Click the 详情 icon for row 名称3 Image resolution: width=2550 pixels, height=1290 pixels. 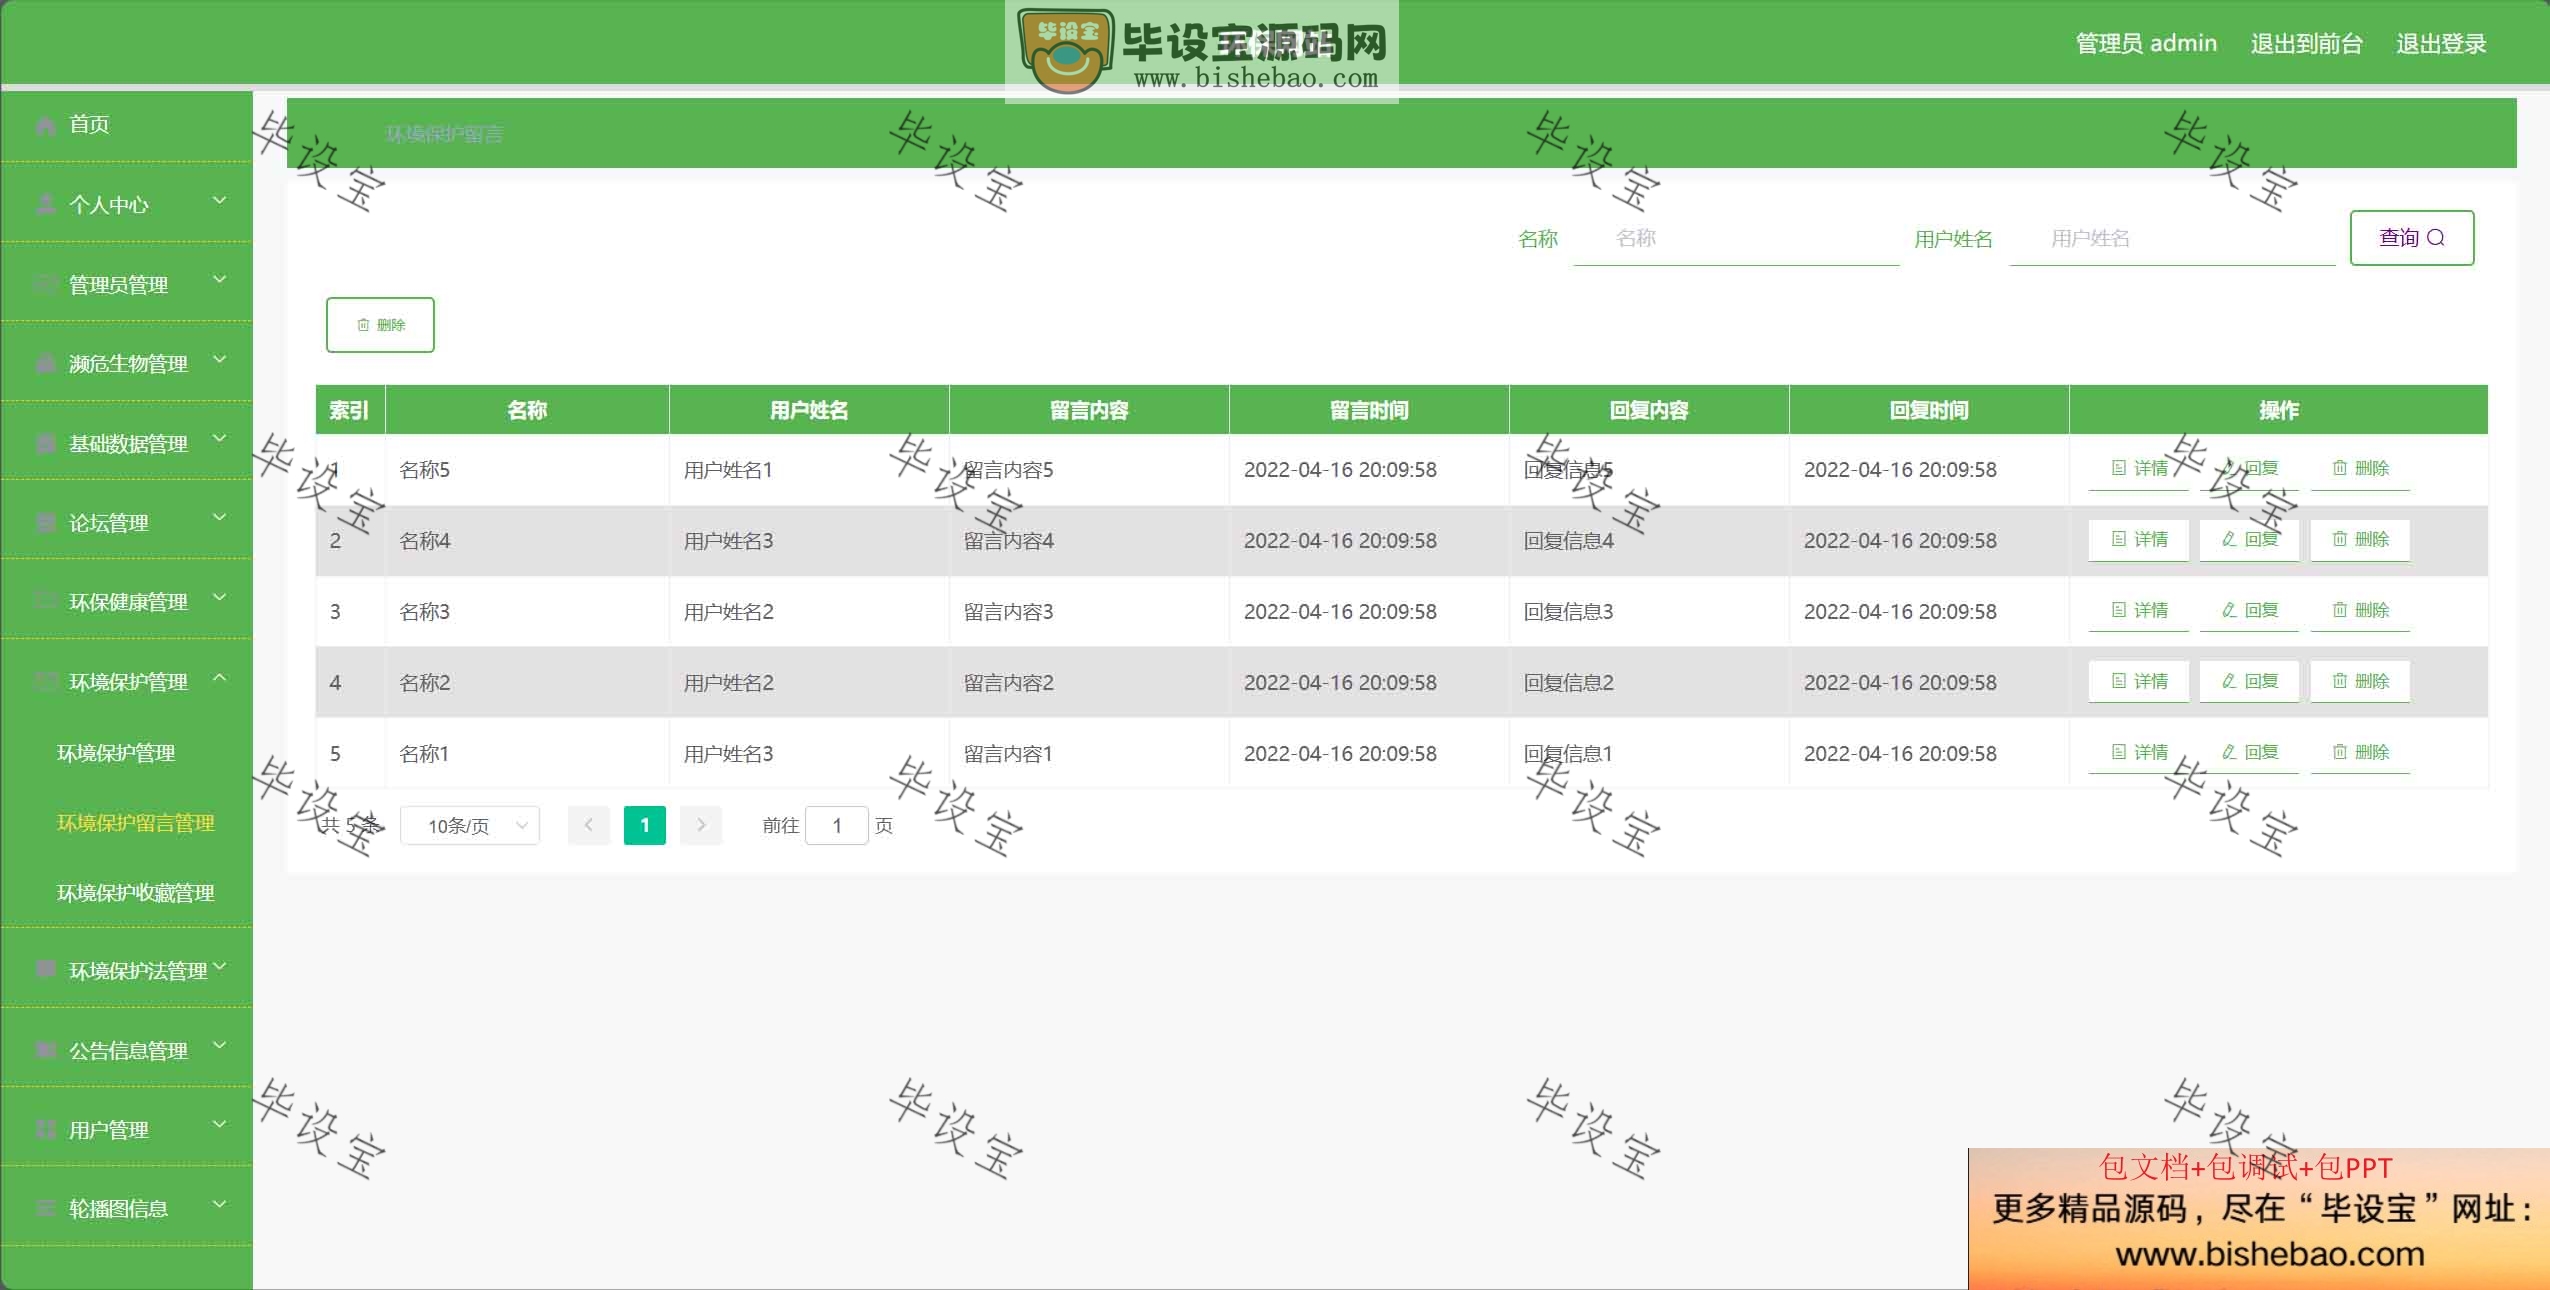point(2118,610)
